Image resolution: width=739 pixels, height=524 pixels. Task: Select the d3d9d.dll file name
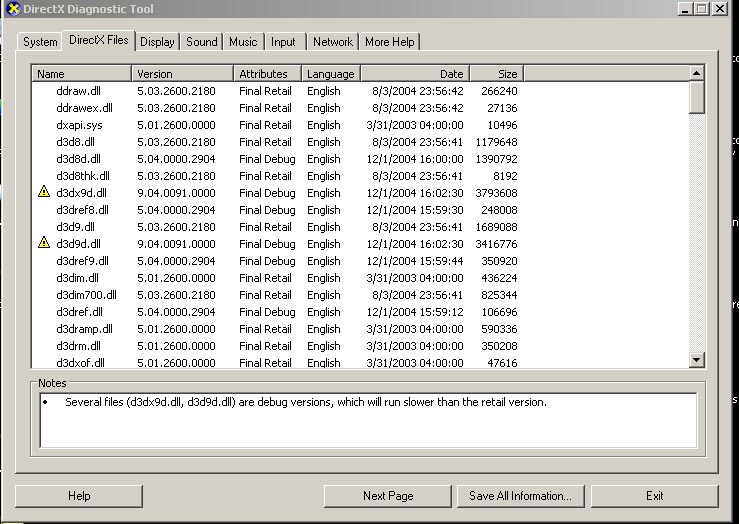click(x=78, y=244)
